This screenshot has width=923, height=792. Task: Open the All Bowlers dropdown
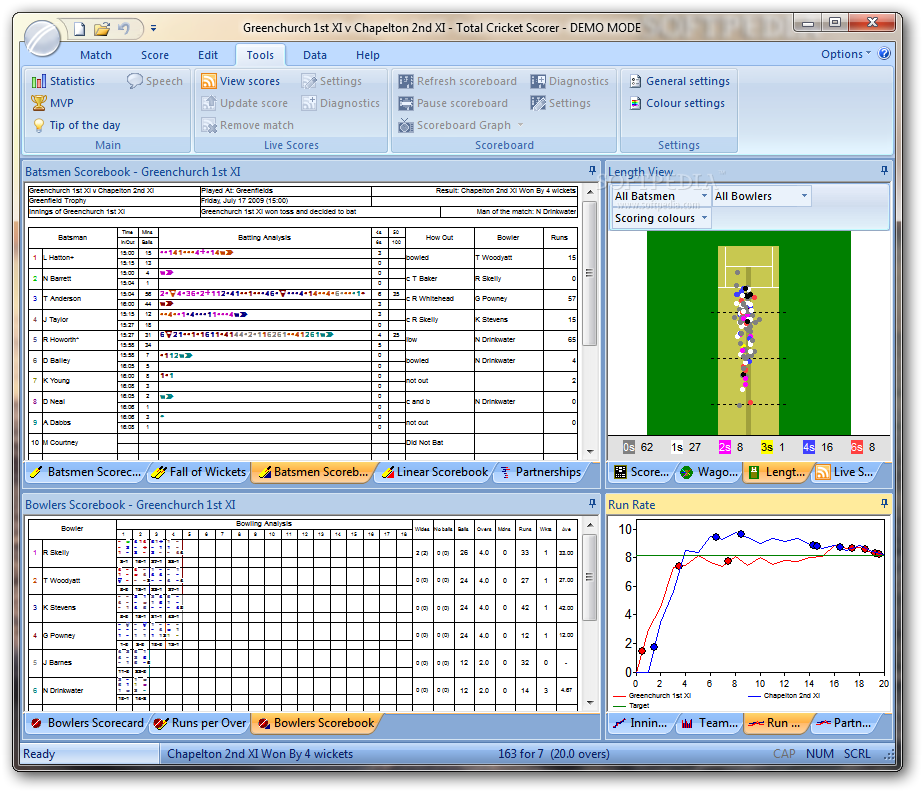761,196
